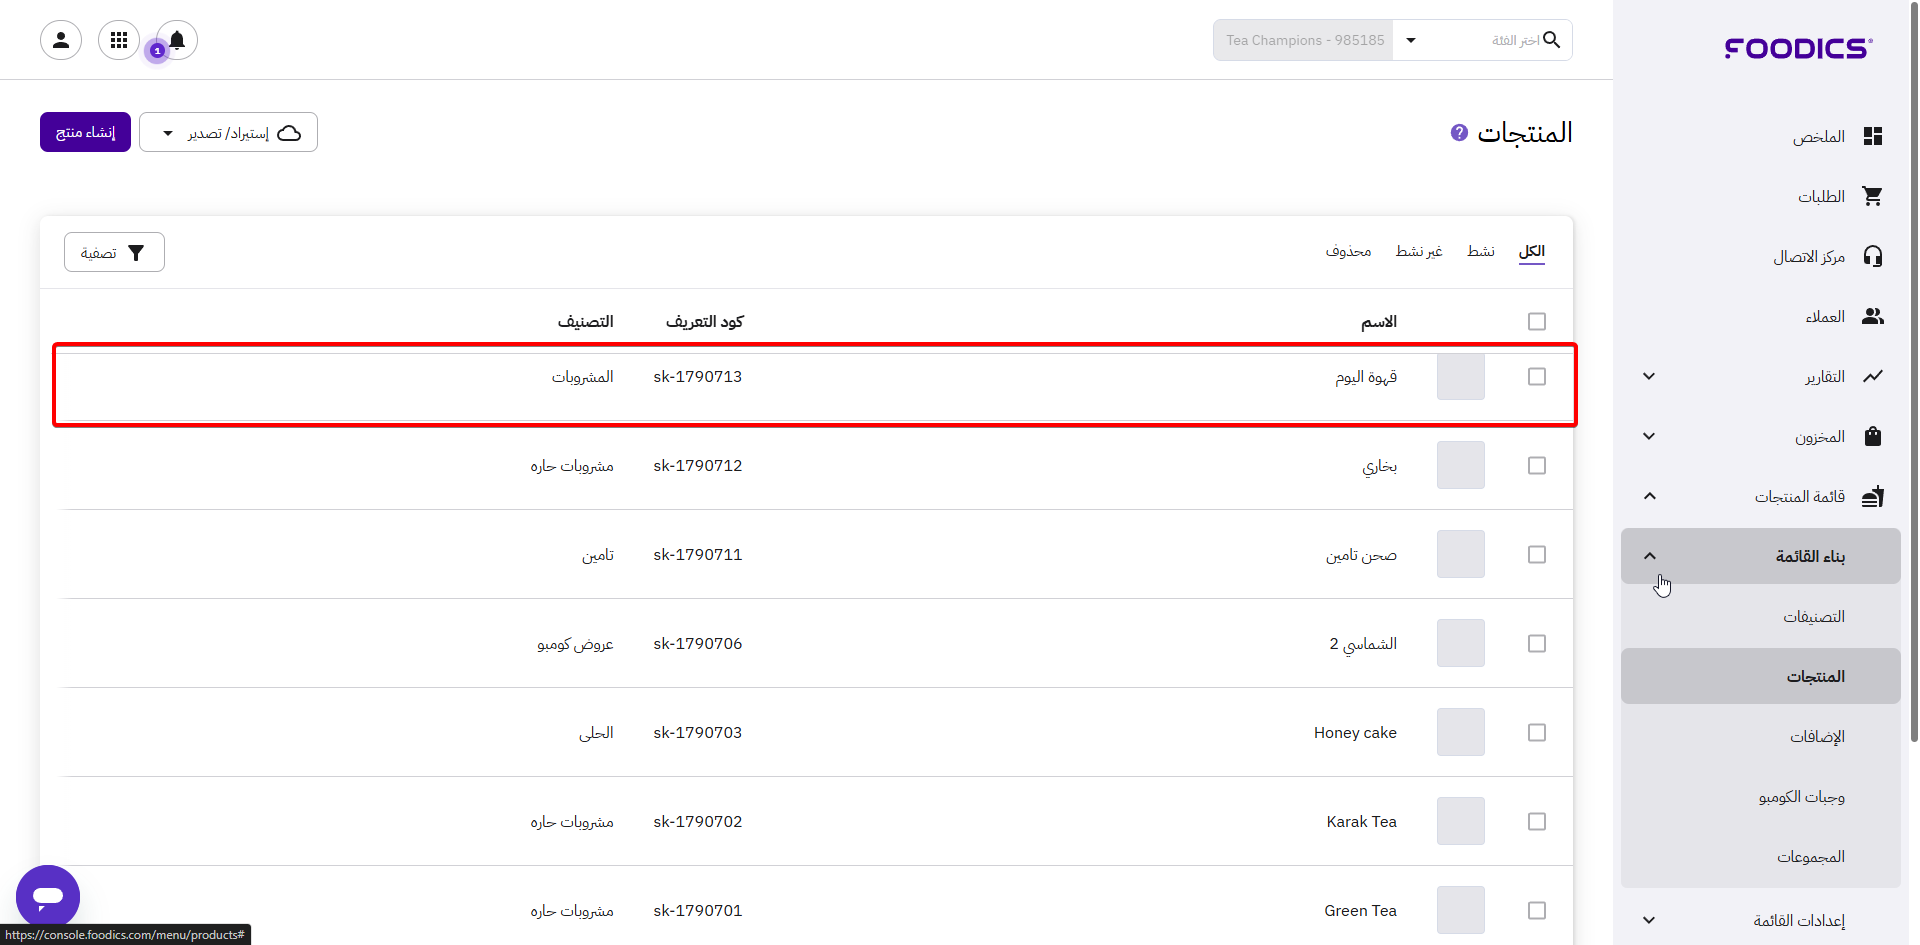Image resolution: width=1920 pixels, height=945 pixels.
Task: Check the Honey cake row checkbox
Action: click(x=1536, y=733)
